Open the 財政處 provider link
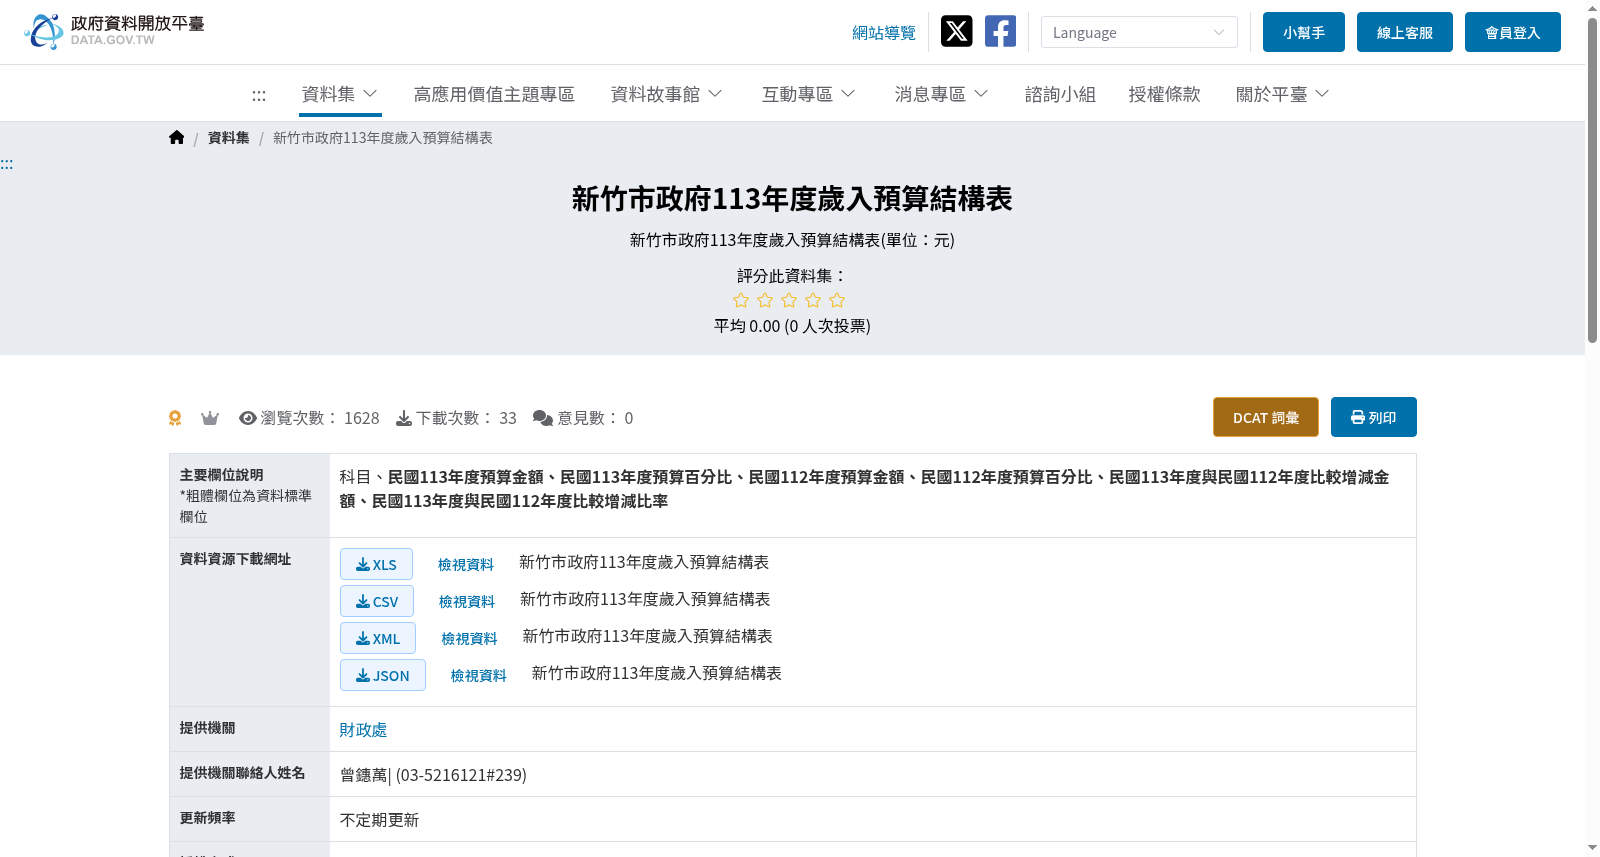1600x857 pixels. coord(363,730)
